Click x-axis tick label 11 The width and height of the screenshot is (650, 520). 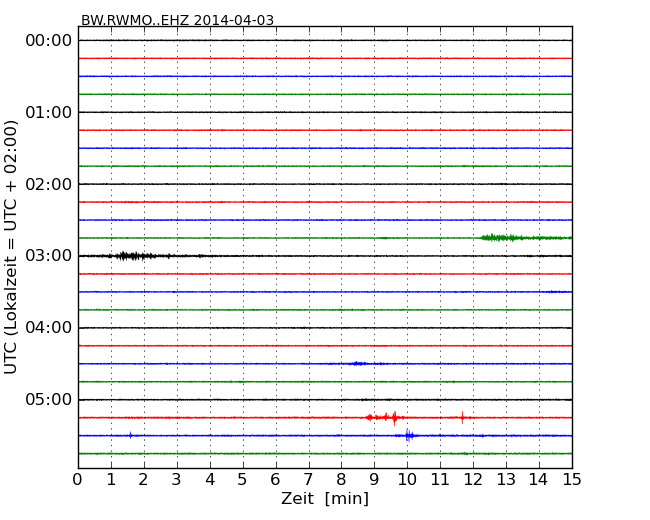click(x=440, y=479)
